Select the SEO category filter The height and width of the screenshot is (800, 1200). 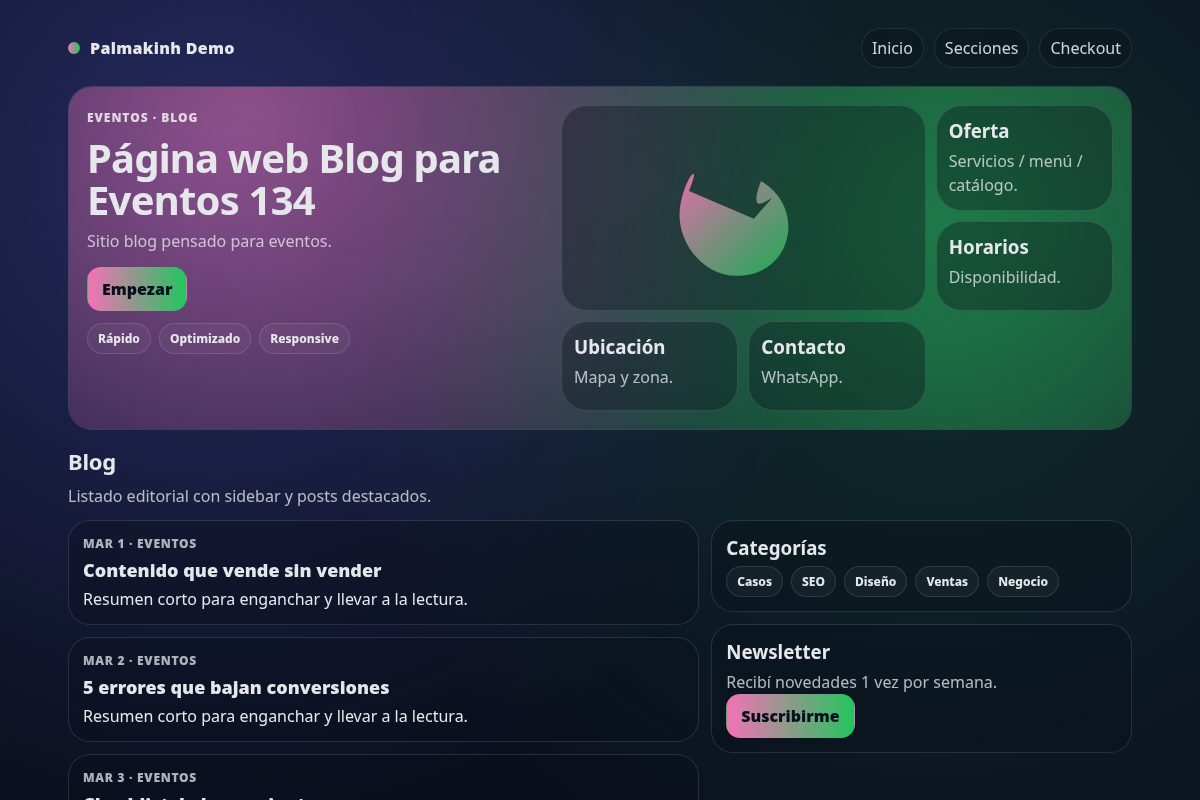pyautogui.click(x=813, y=581)
